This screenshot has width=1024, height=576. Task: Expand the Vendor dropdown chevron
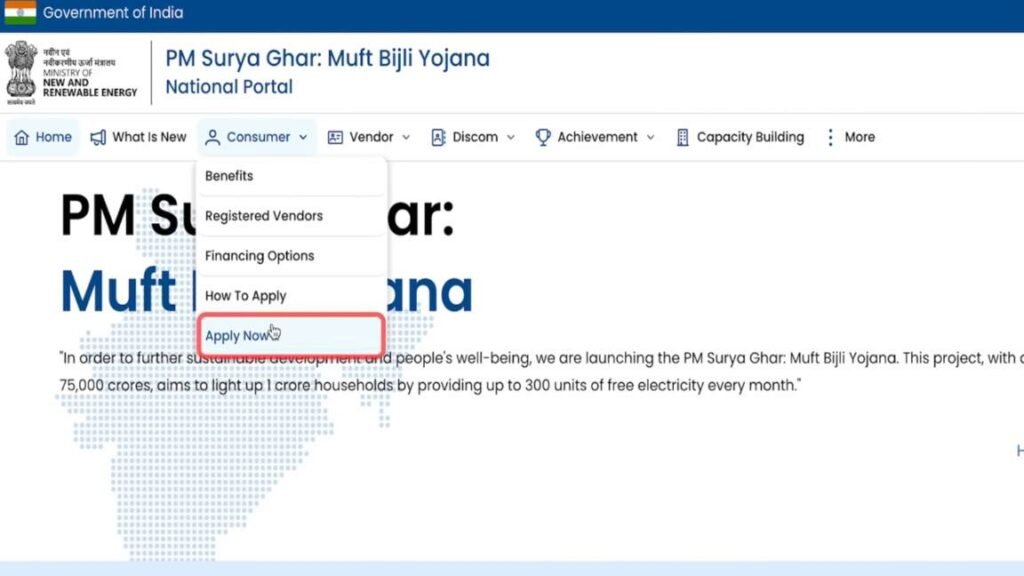406,137
